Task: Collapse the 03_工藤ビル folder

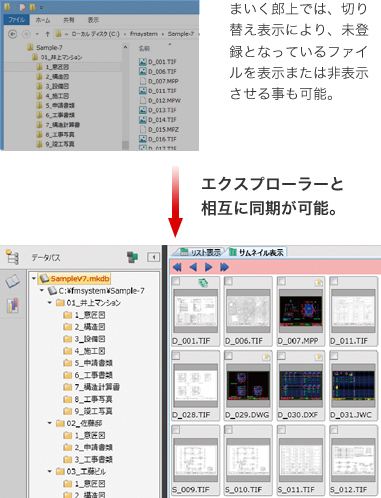Action: [50, 471]
